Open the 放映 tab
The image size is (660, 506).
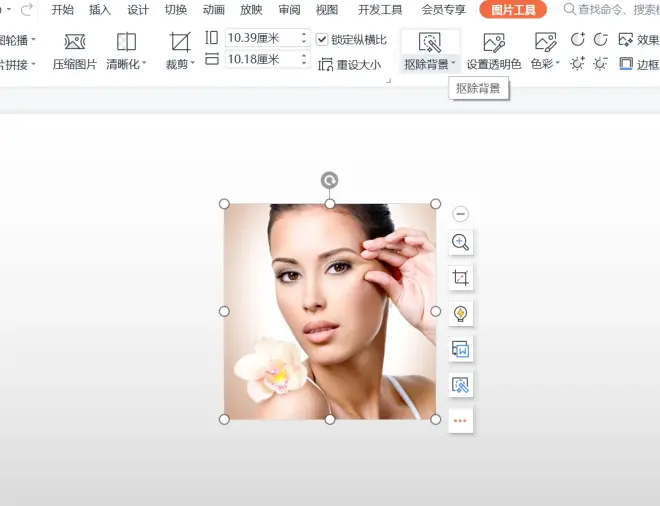251,9
